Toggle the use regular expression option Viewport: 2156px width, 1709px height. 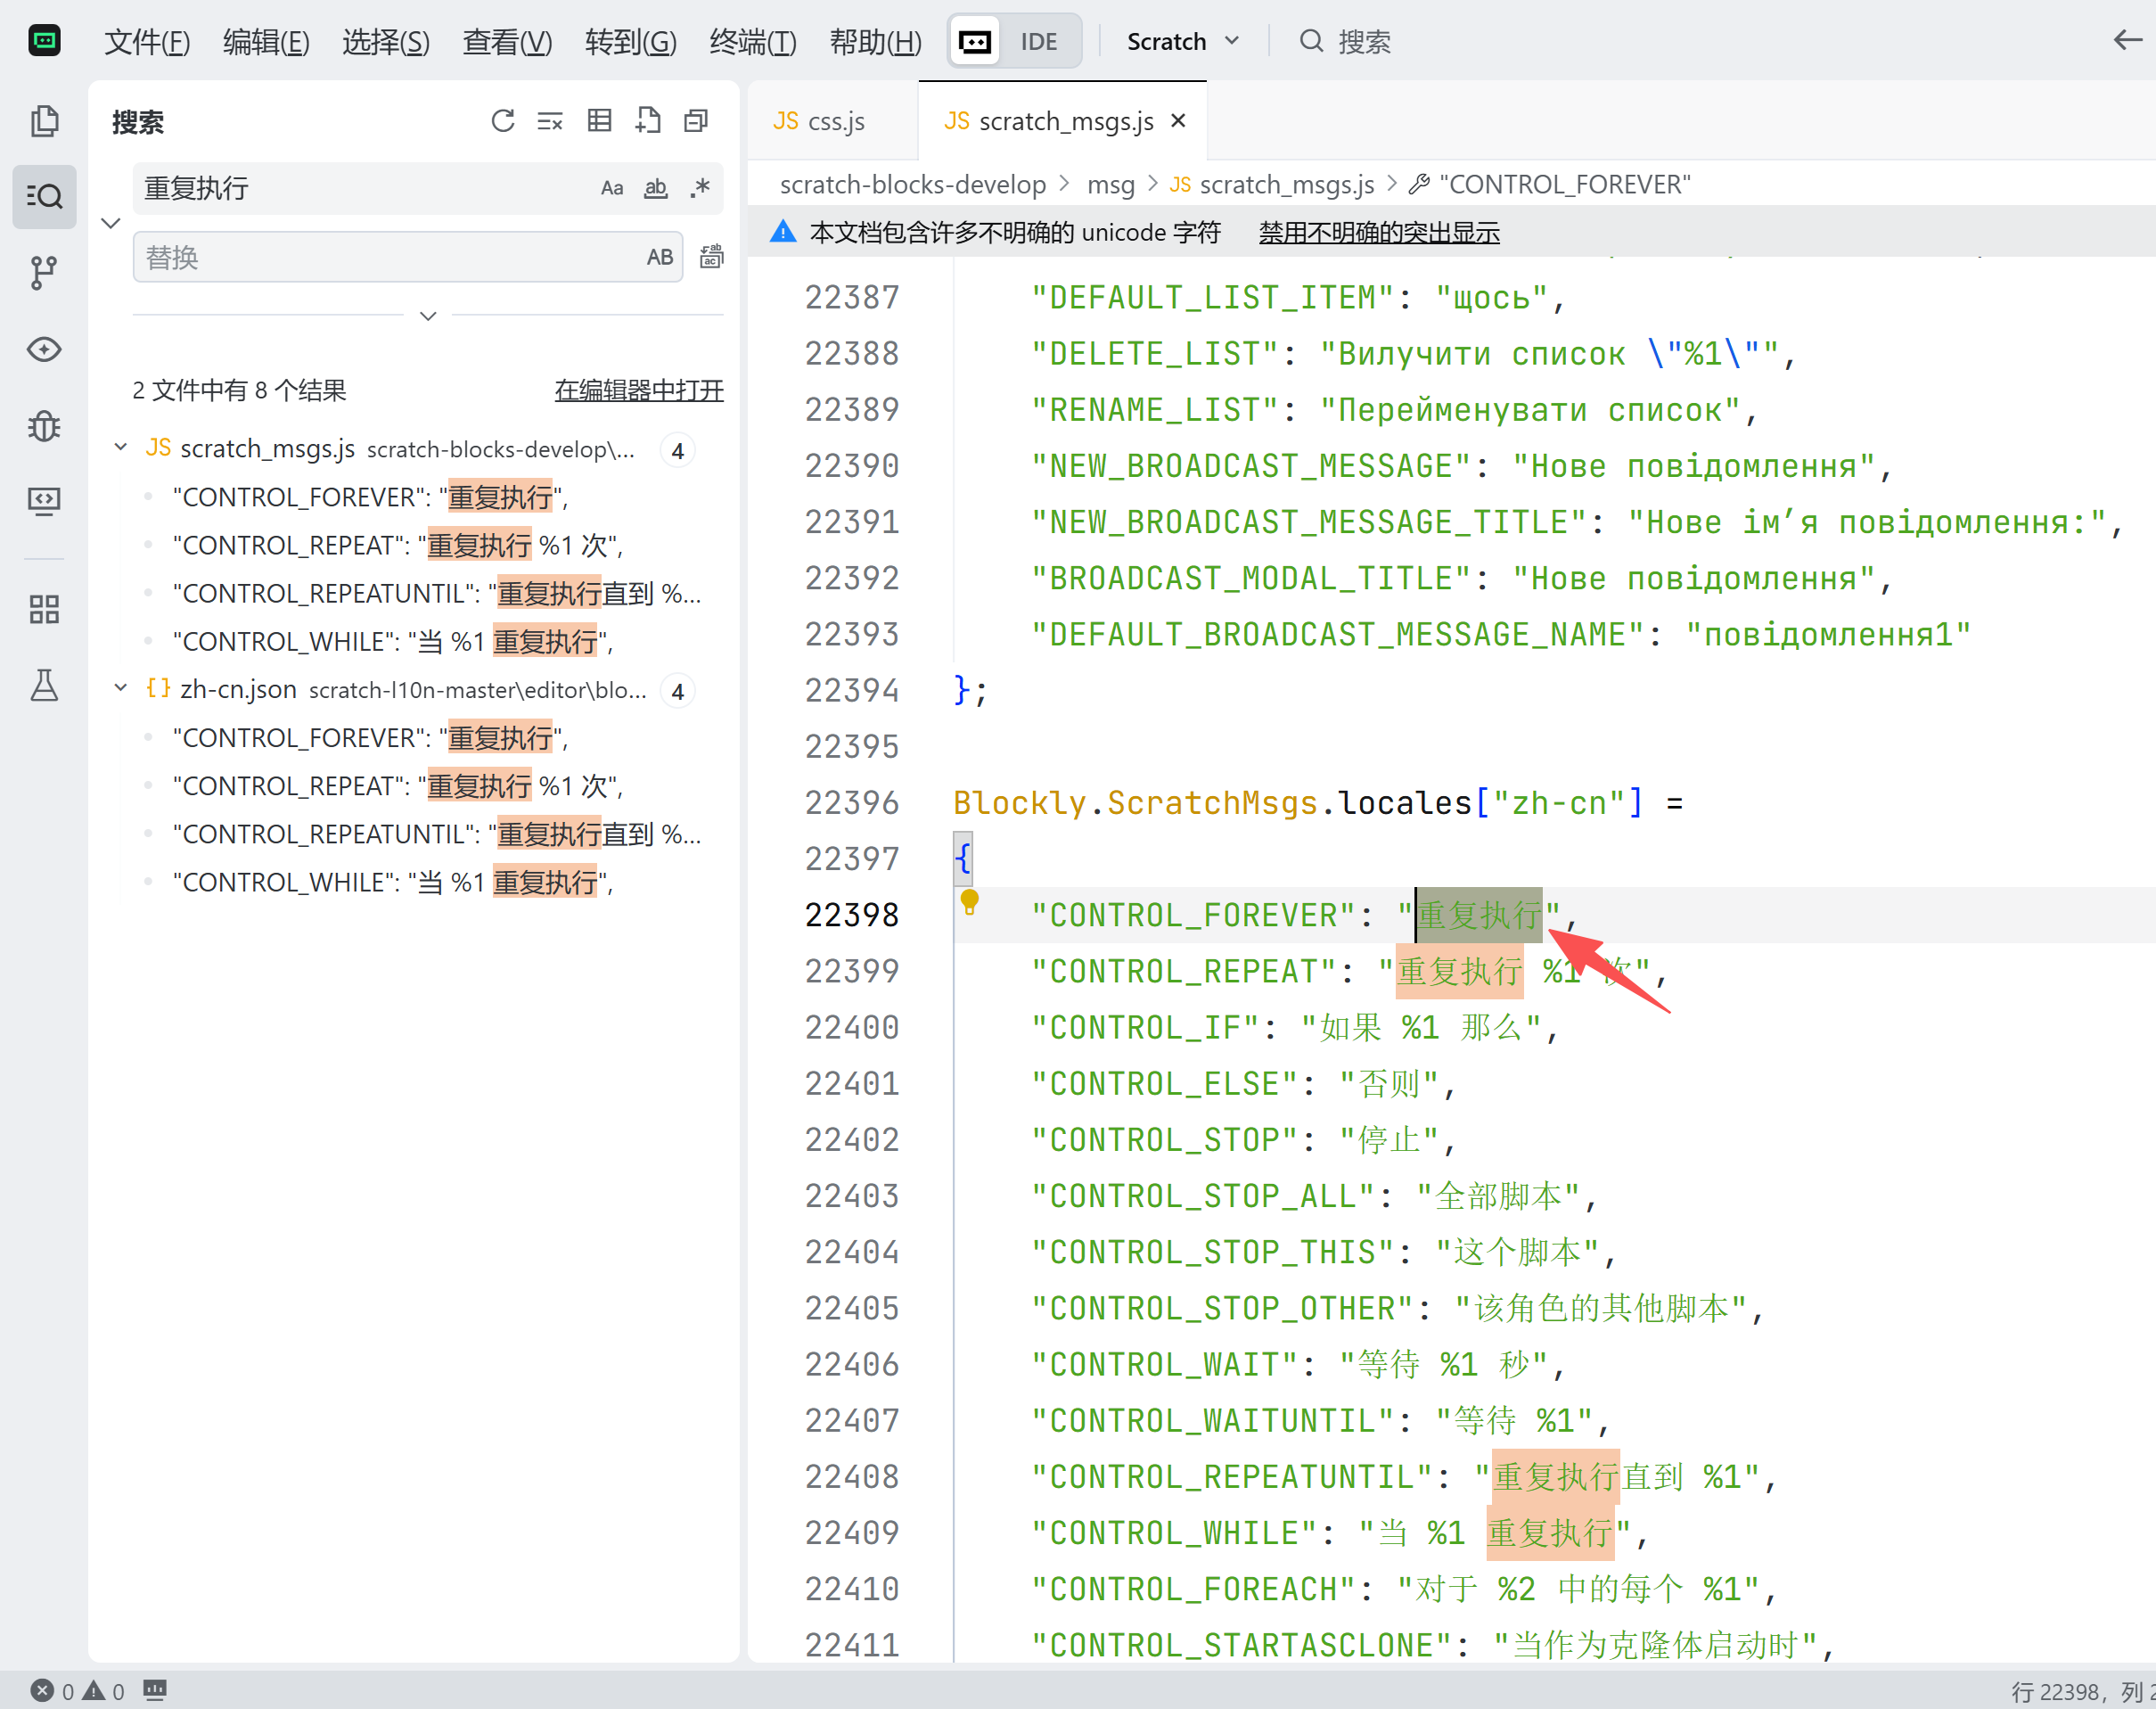pyautogui.click(x=700, y=188)
